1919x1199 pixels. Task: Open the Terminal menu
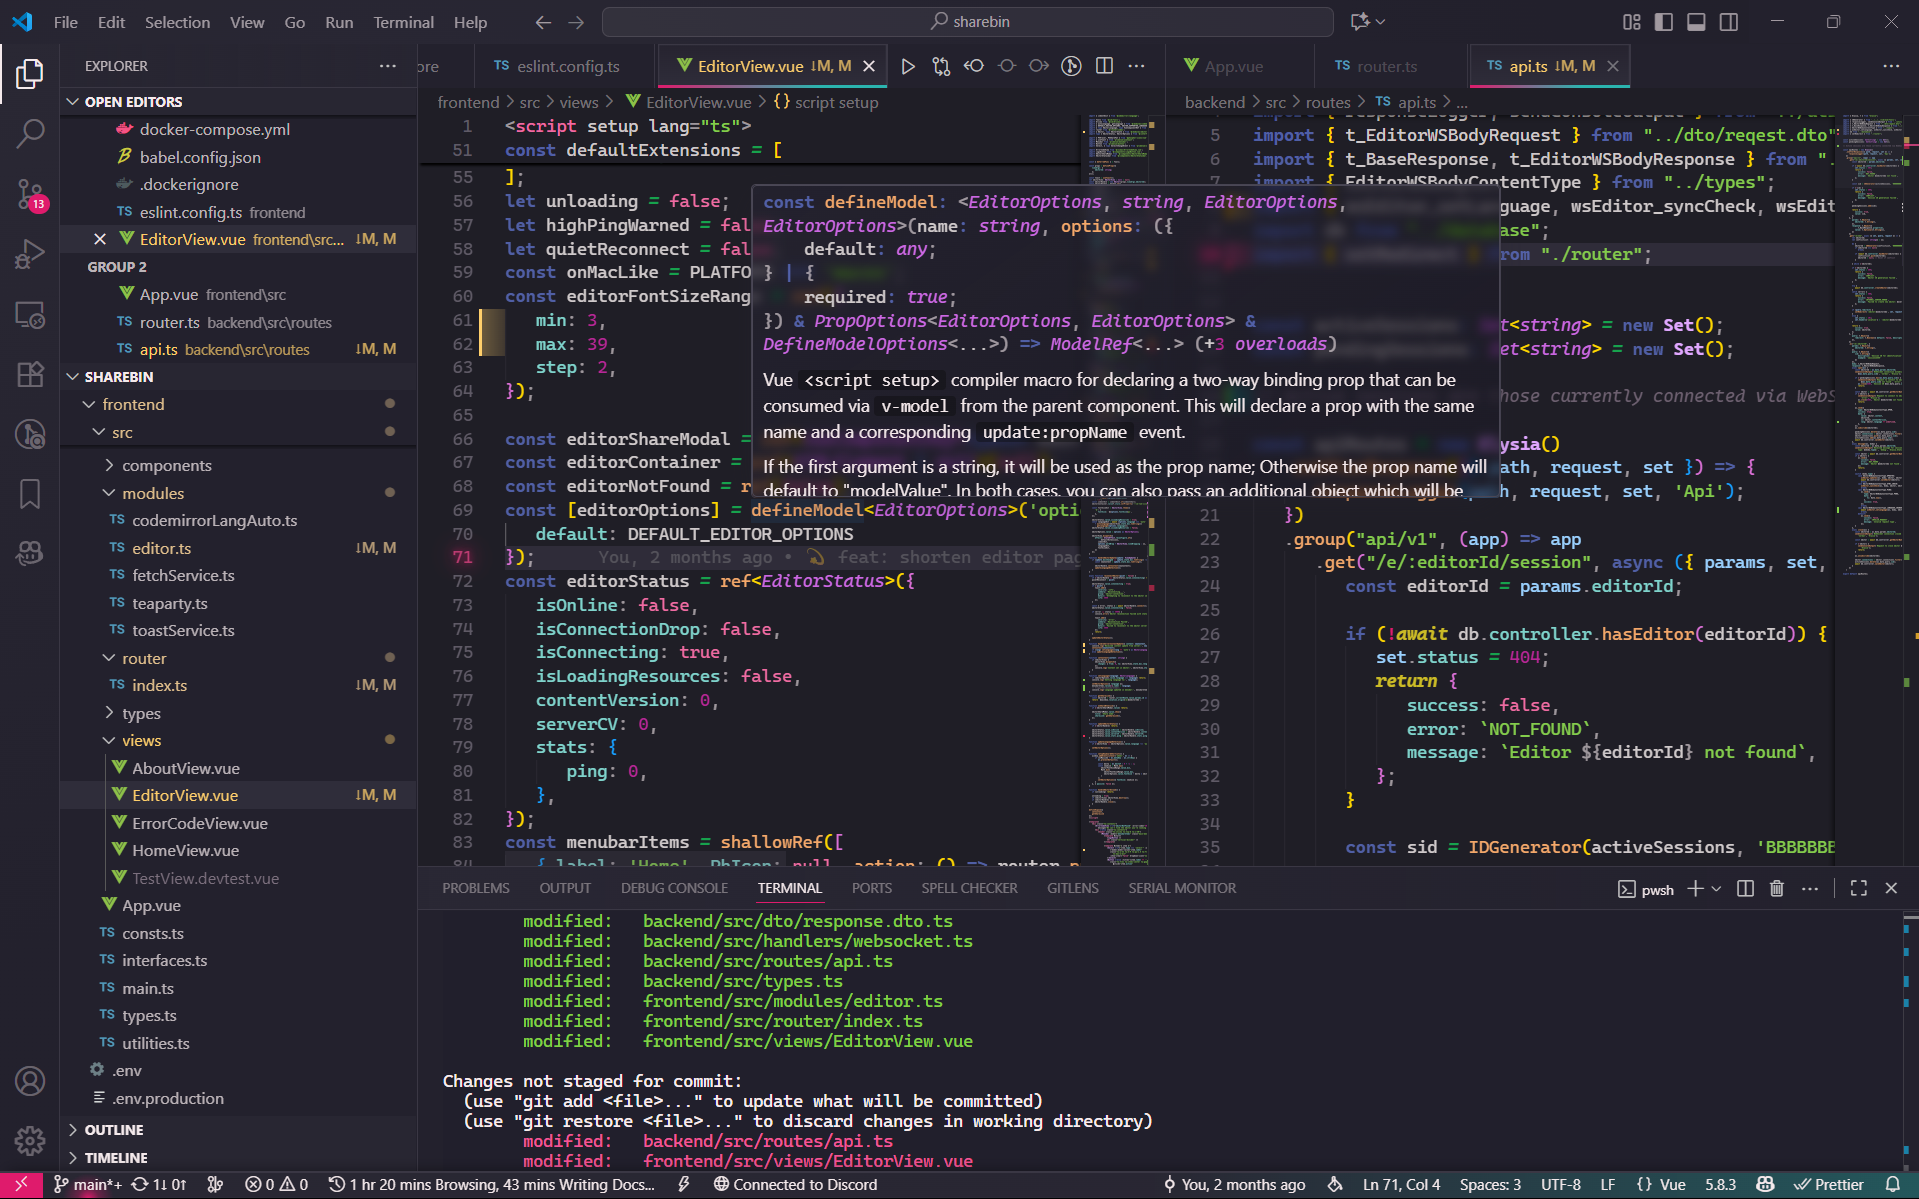pyautogui.click(x=403, y=22)
